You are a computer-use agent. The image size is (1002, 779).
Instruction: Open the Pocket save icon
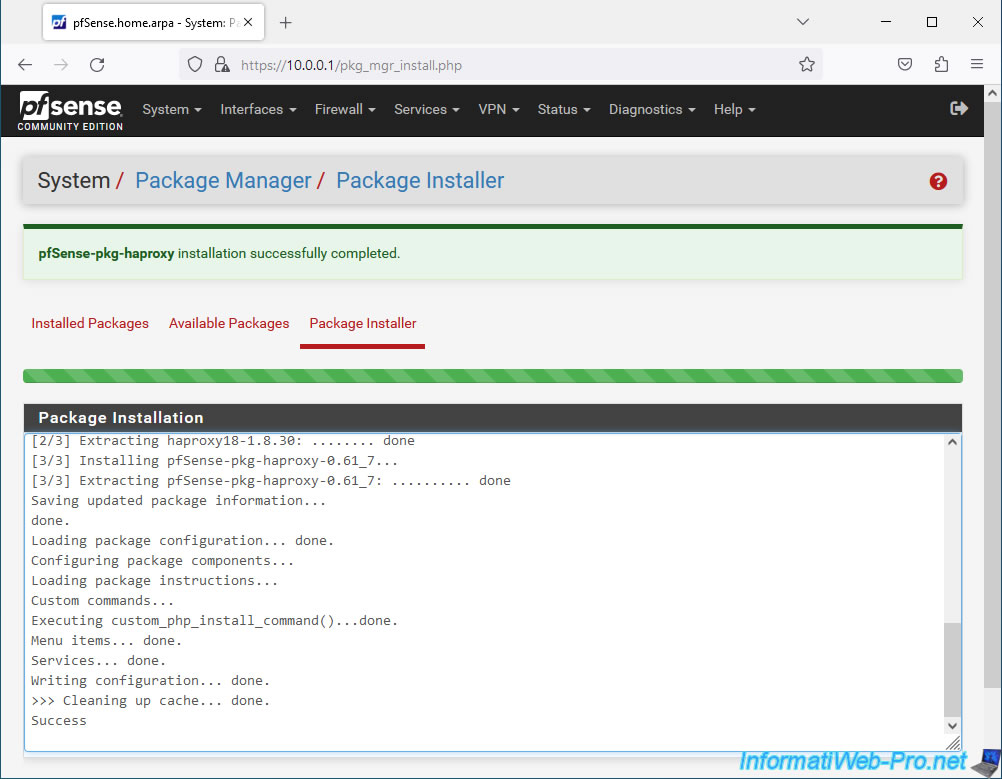[x=905, y=65]
